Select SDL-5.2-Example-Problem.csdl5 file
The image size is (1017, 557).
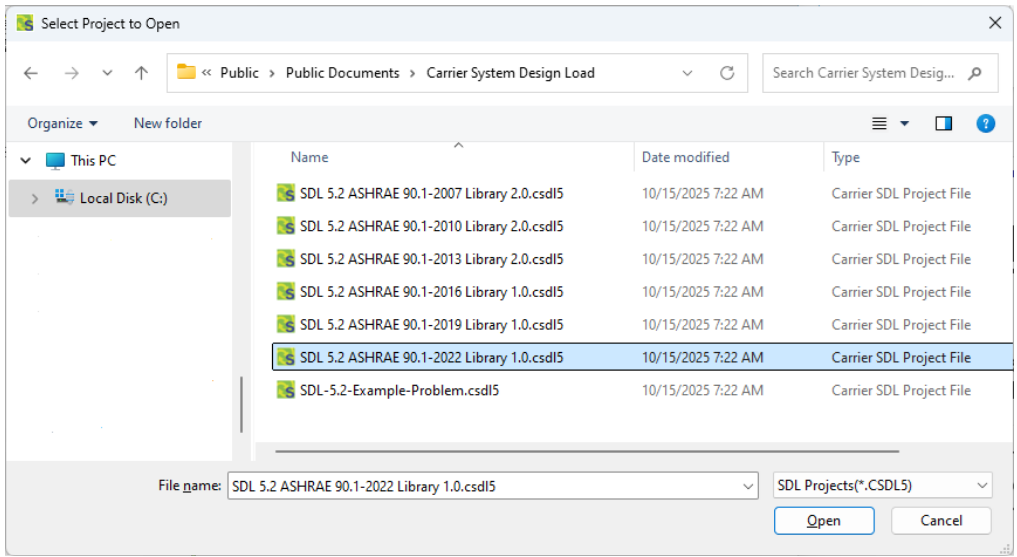click(x=400, y=390)
